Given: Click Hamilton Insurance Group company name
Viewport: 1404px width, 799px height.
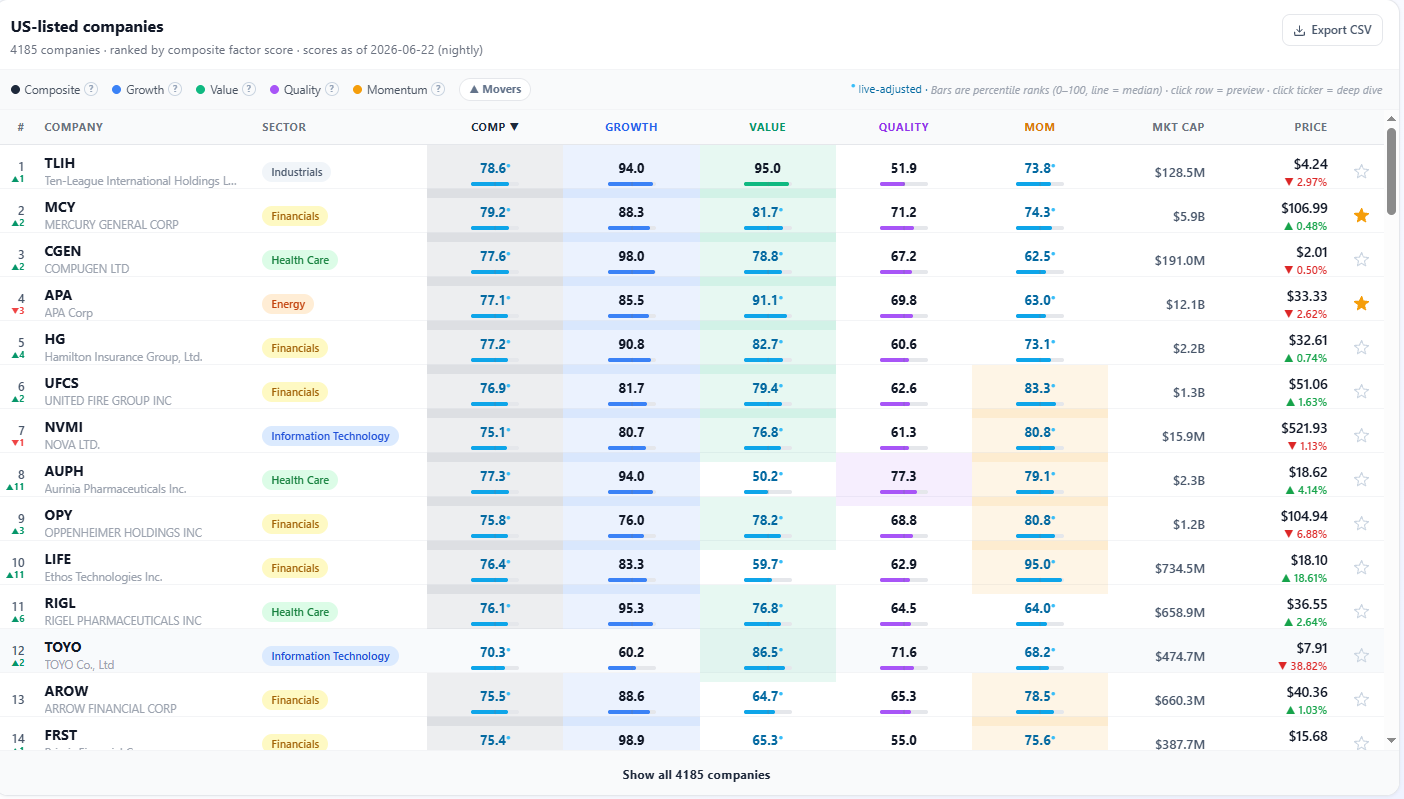Looking at the screenshot, I should tap(123, 357).
